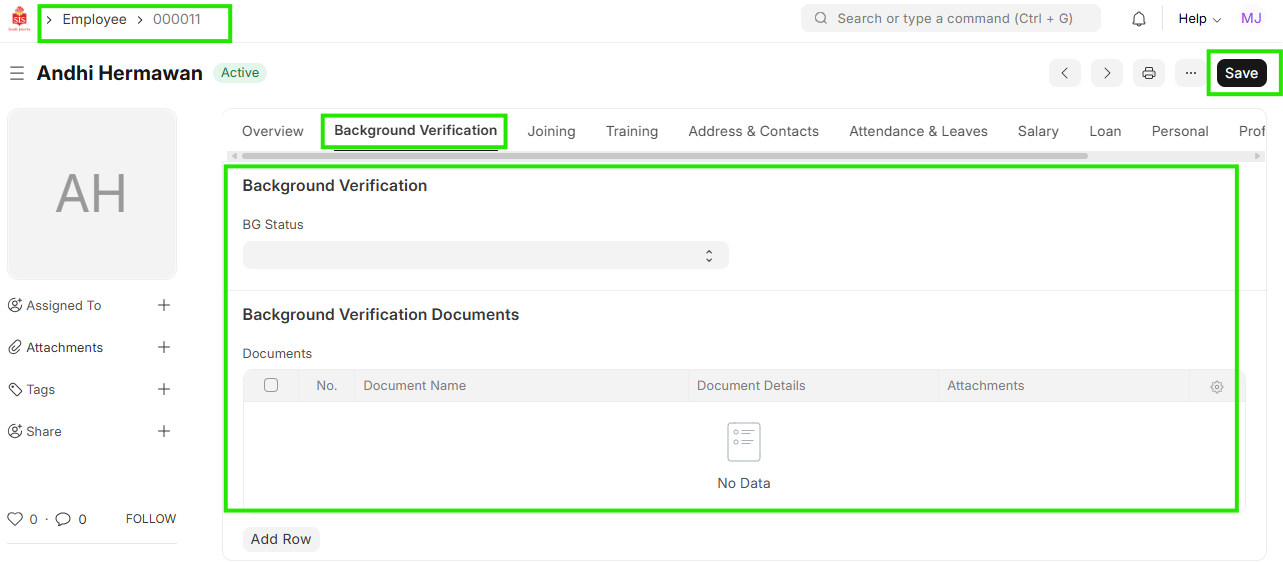Click the notifications bell icon
The image size is (1283, 562).
coord(1138,19)
